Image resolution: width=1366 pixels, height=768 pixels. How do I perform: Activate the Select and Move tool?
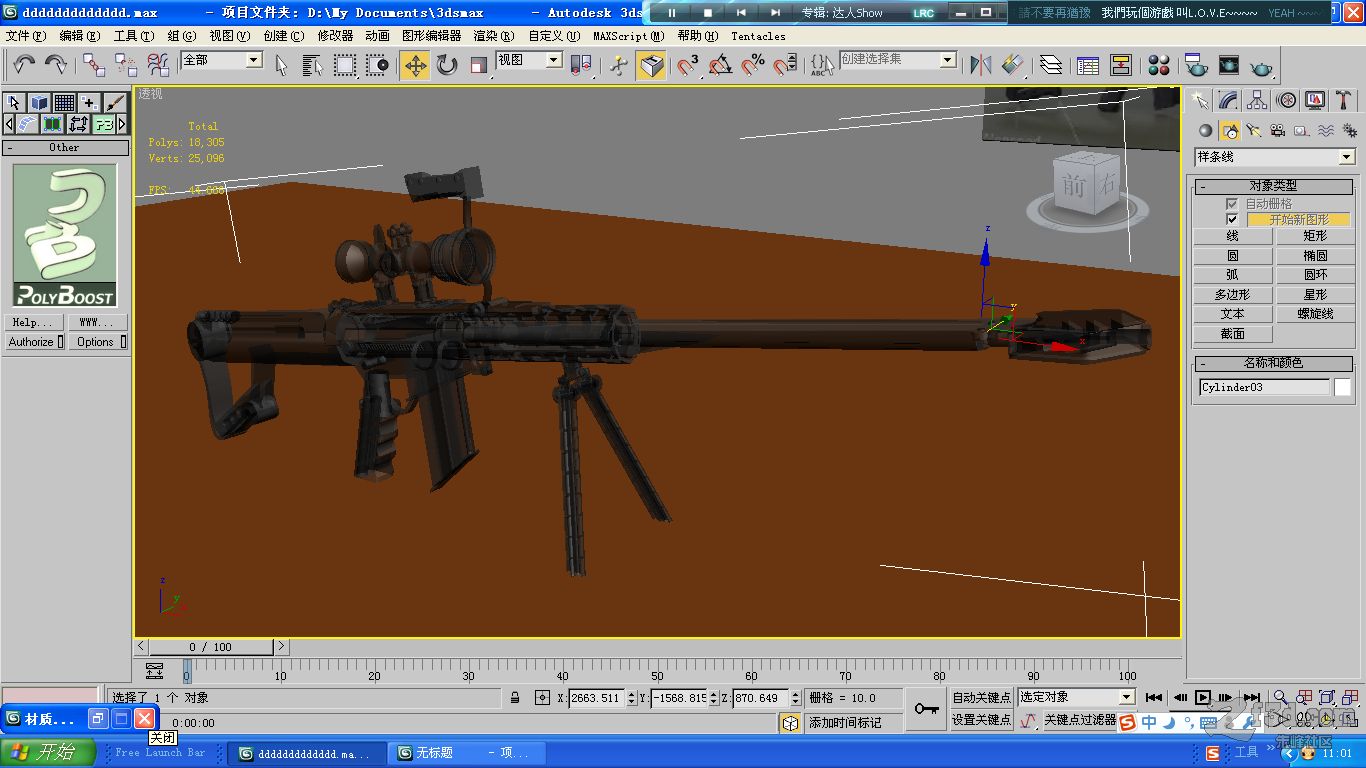coord(415,65)
